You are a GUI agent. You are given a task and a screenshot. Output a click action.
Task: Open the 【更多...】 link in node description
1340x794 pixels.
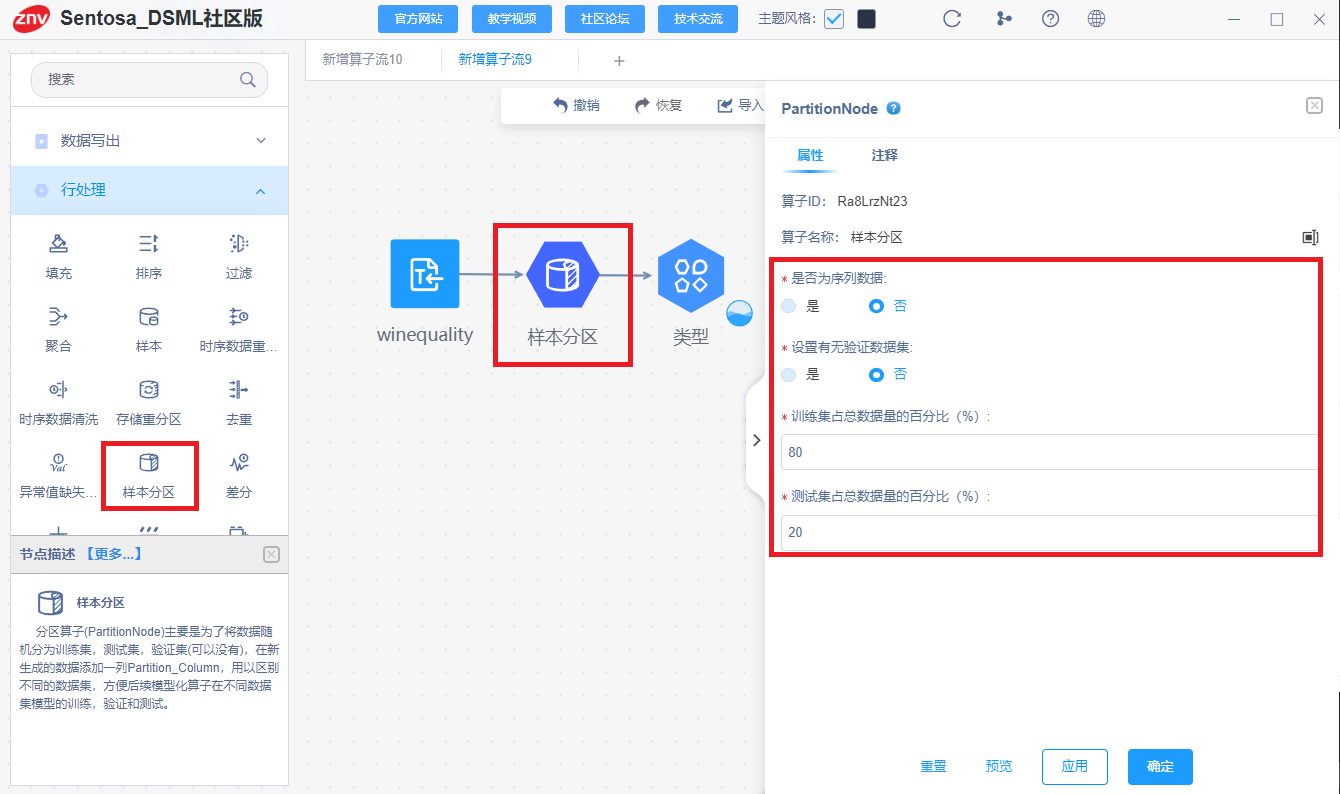pos(113,554)
